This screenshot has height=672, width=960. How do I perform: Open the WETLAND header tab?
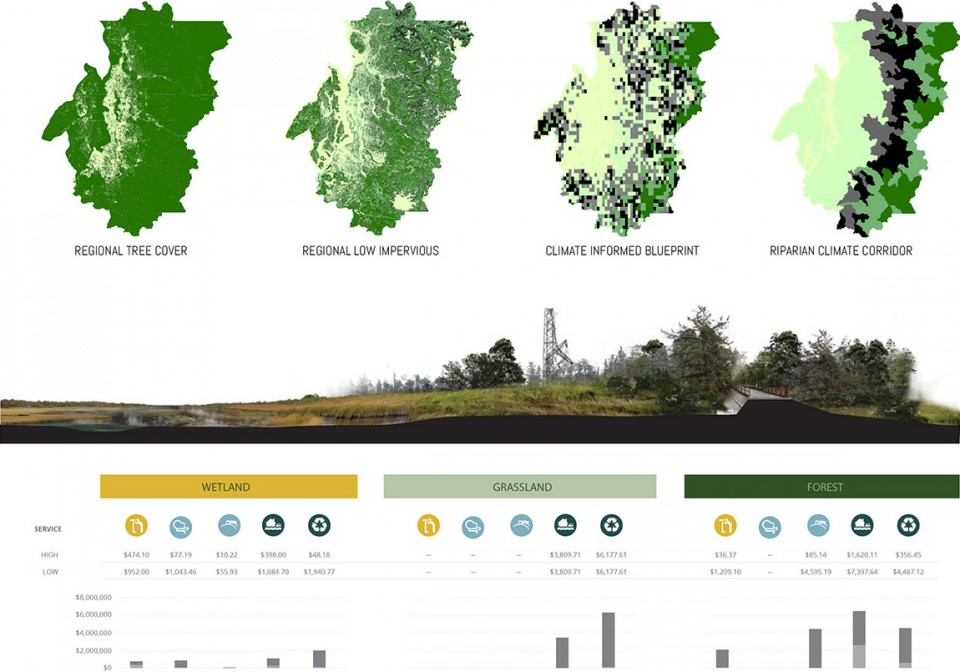pos(228,487)
